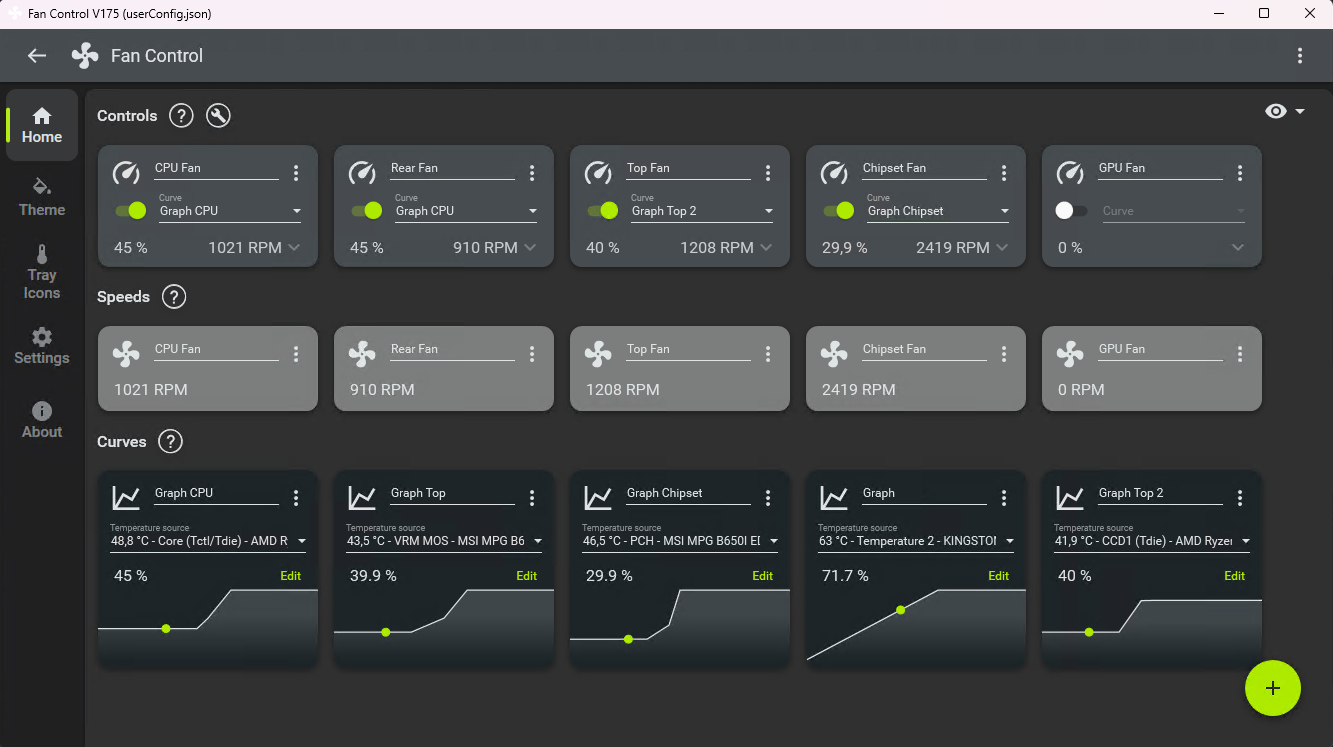Enable the GPU Fan control toggle

(1072, 210)
